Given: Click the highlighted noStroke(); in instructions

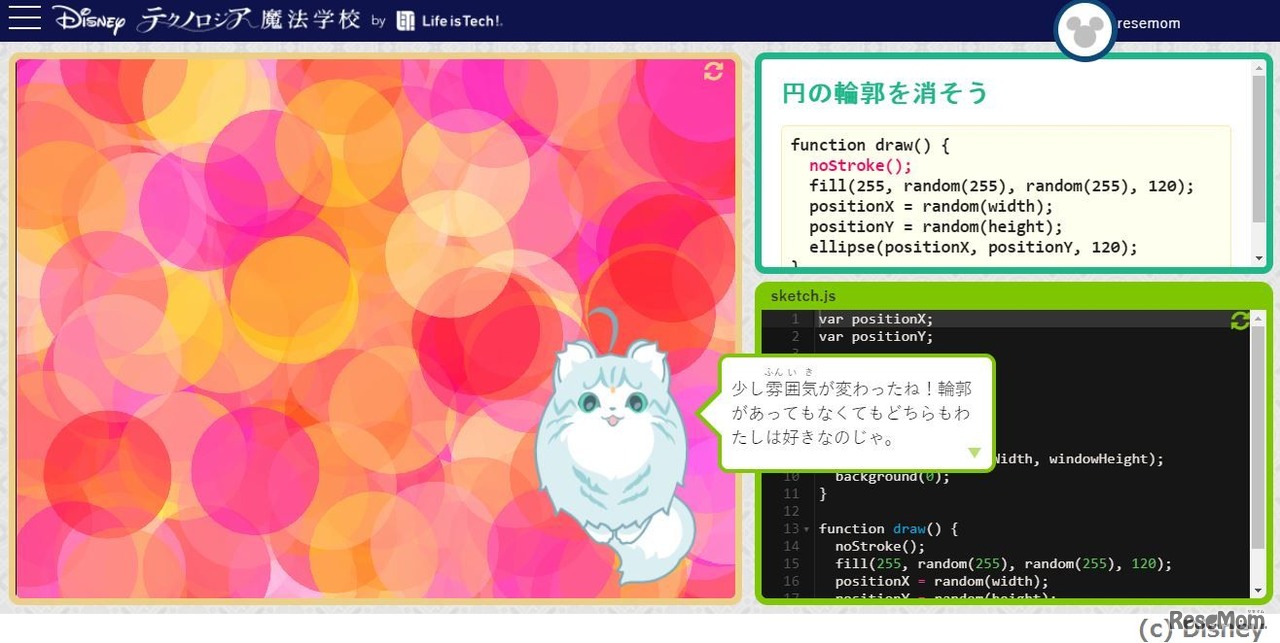Looking at the screenshot, I should (860, 166).
